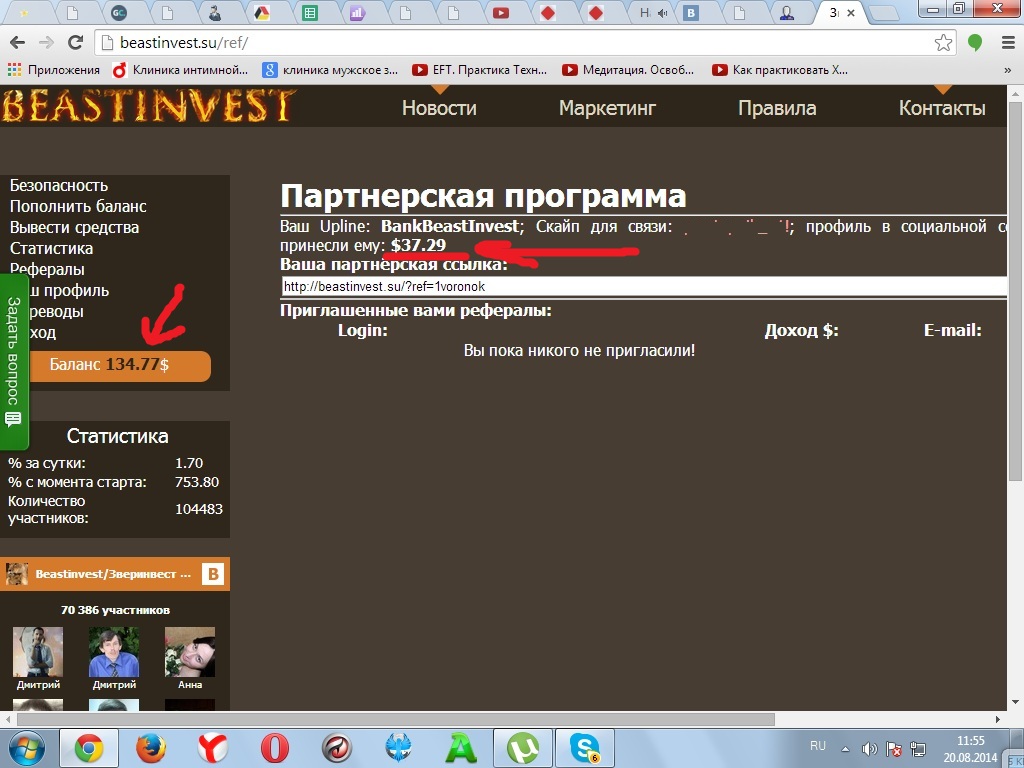The image size is (1024, 768).
Task: Open the blue bird app in taskbar
Action: tap(399, 748)
